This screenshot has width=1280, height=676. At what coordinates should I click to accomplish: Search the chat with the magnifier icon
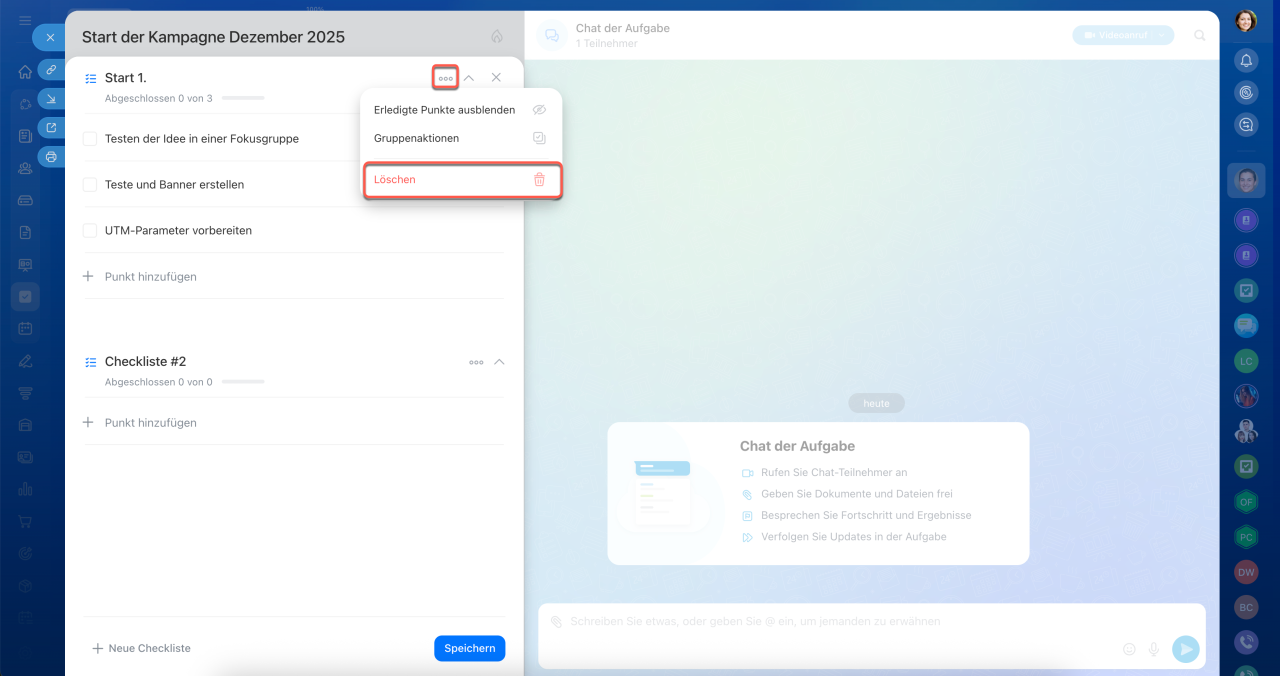click(x=1200, y=36)
